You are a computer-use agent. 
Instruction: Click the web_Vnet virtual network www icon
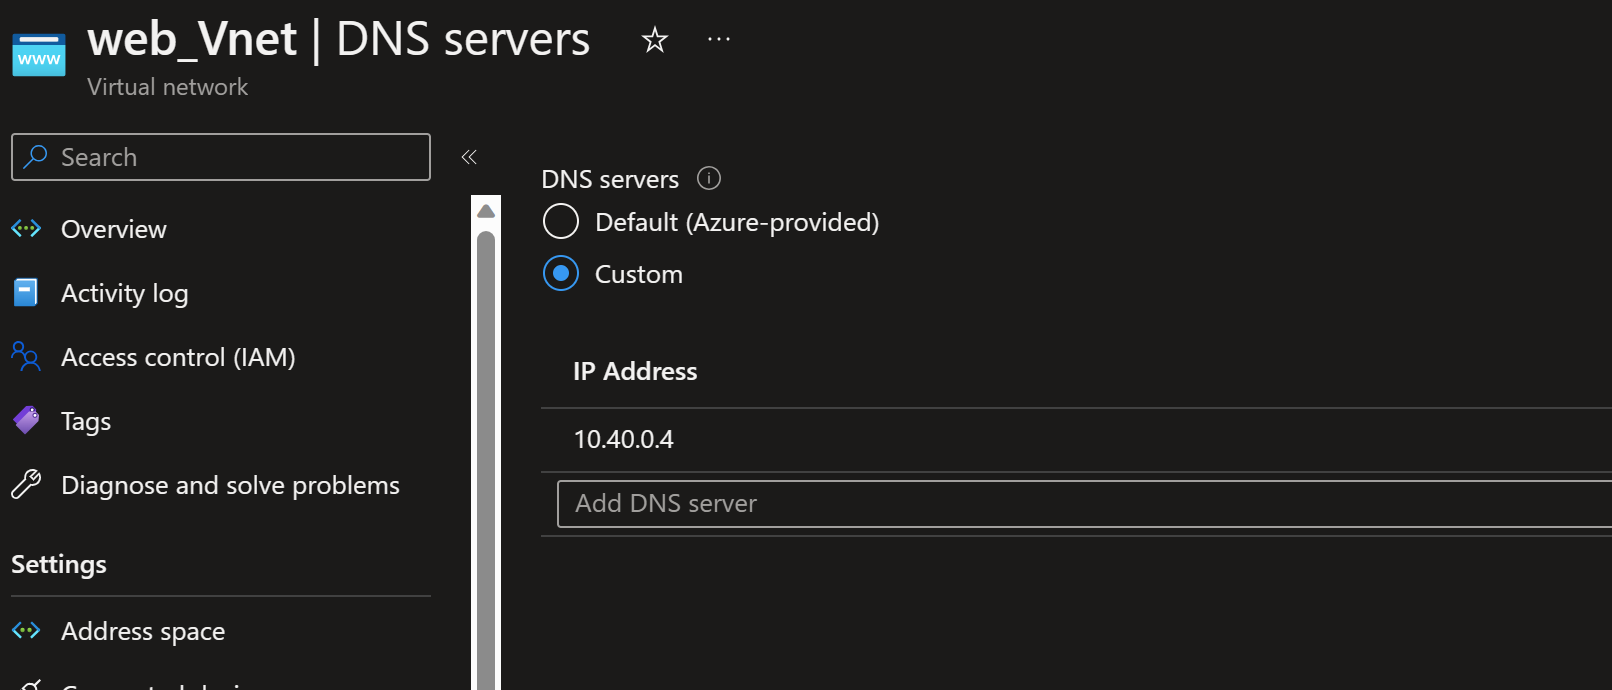39,55
